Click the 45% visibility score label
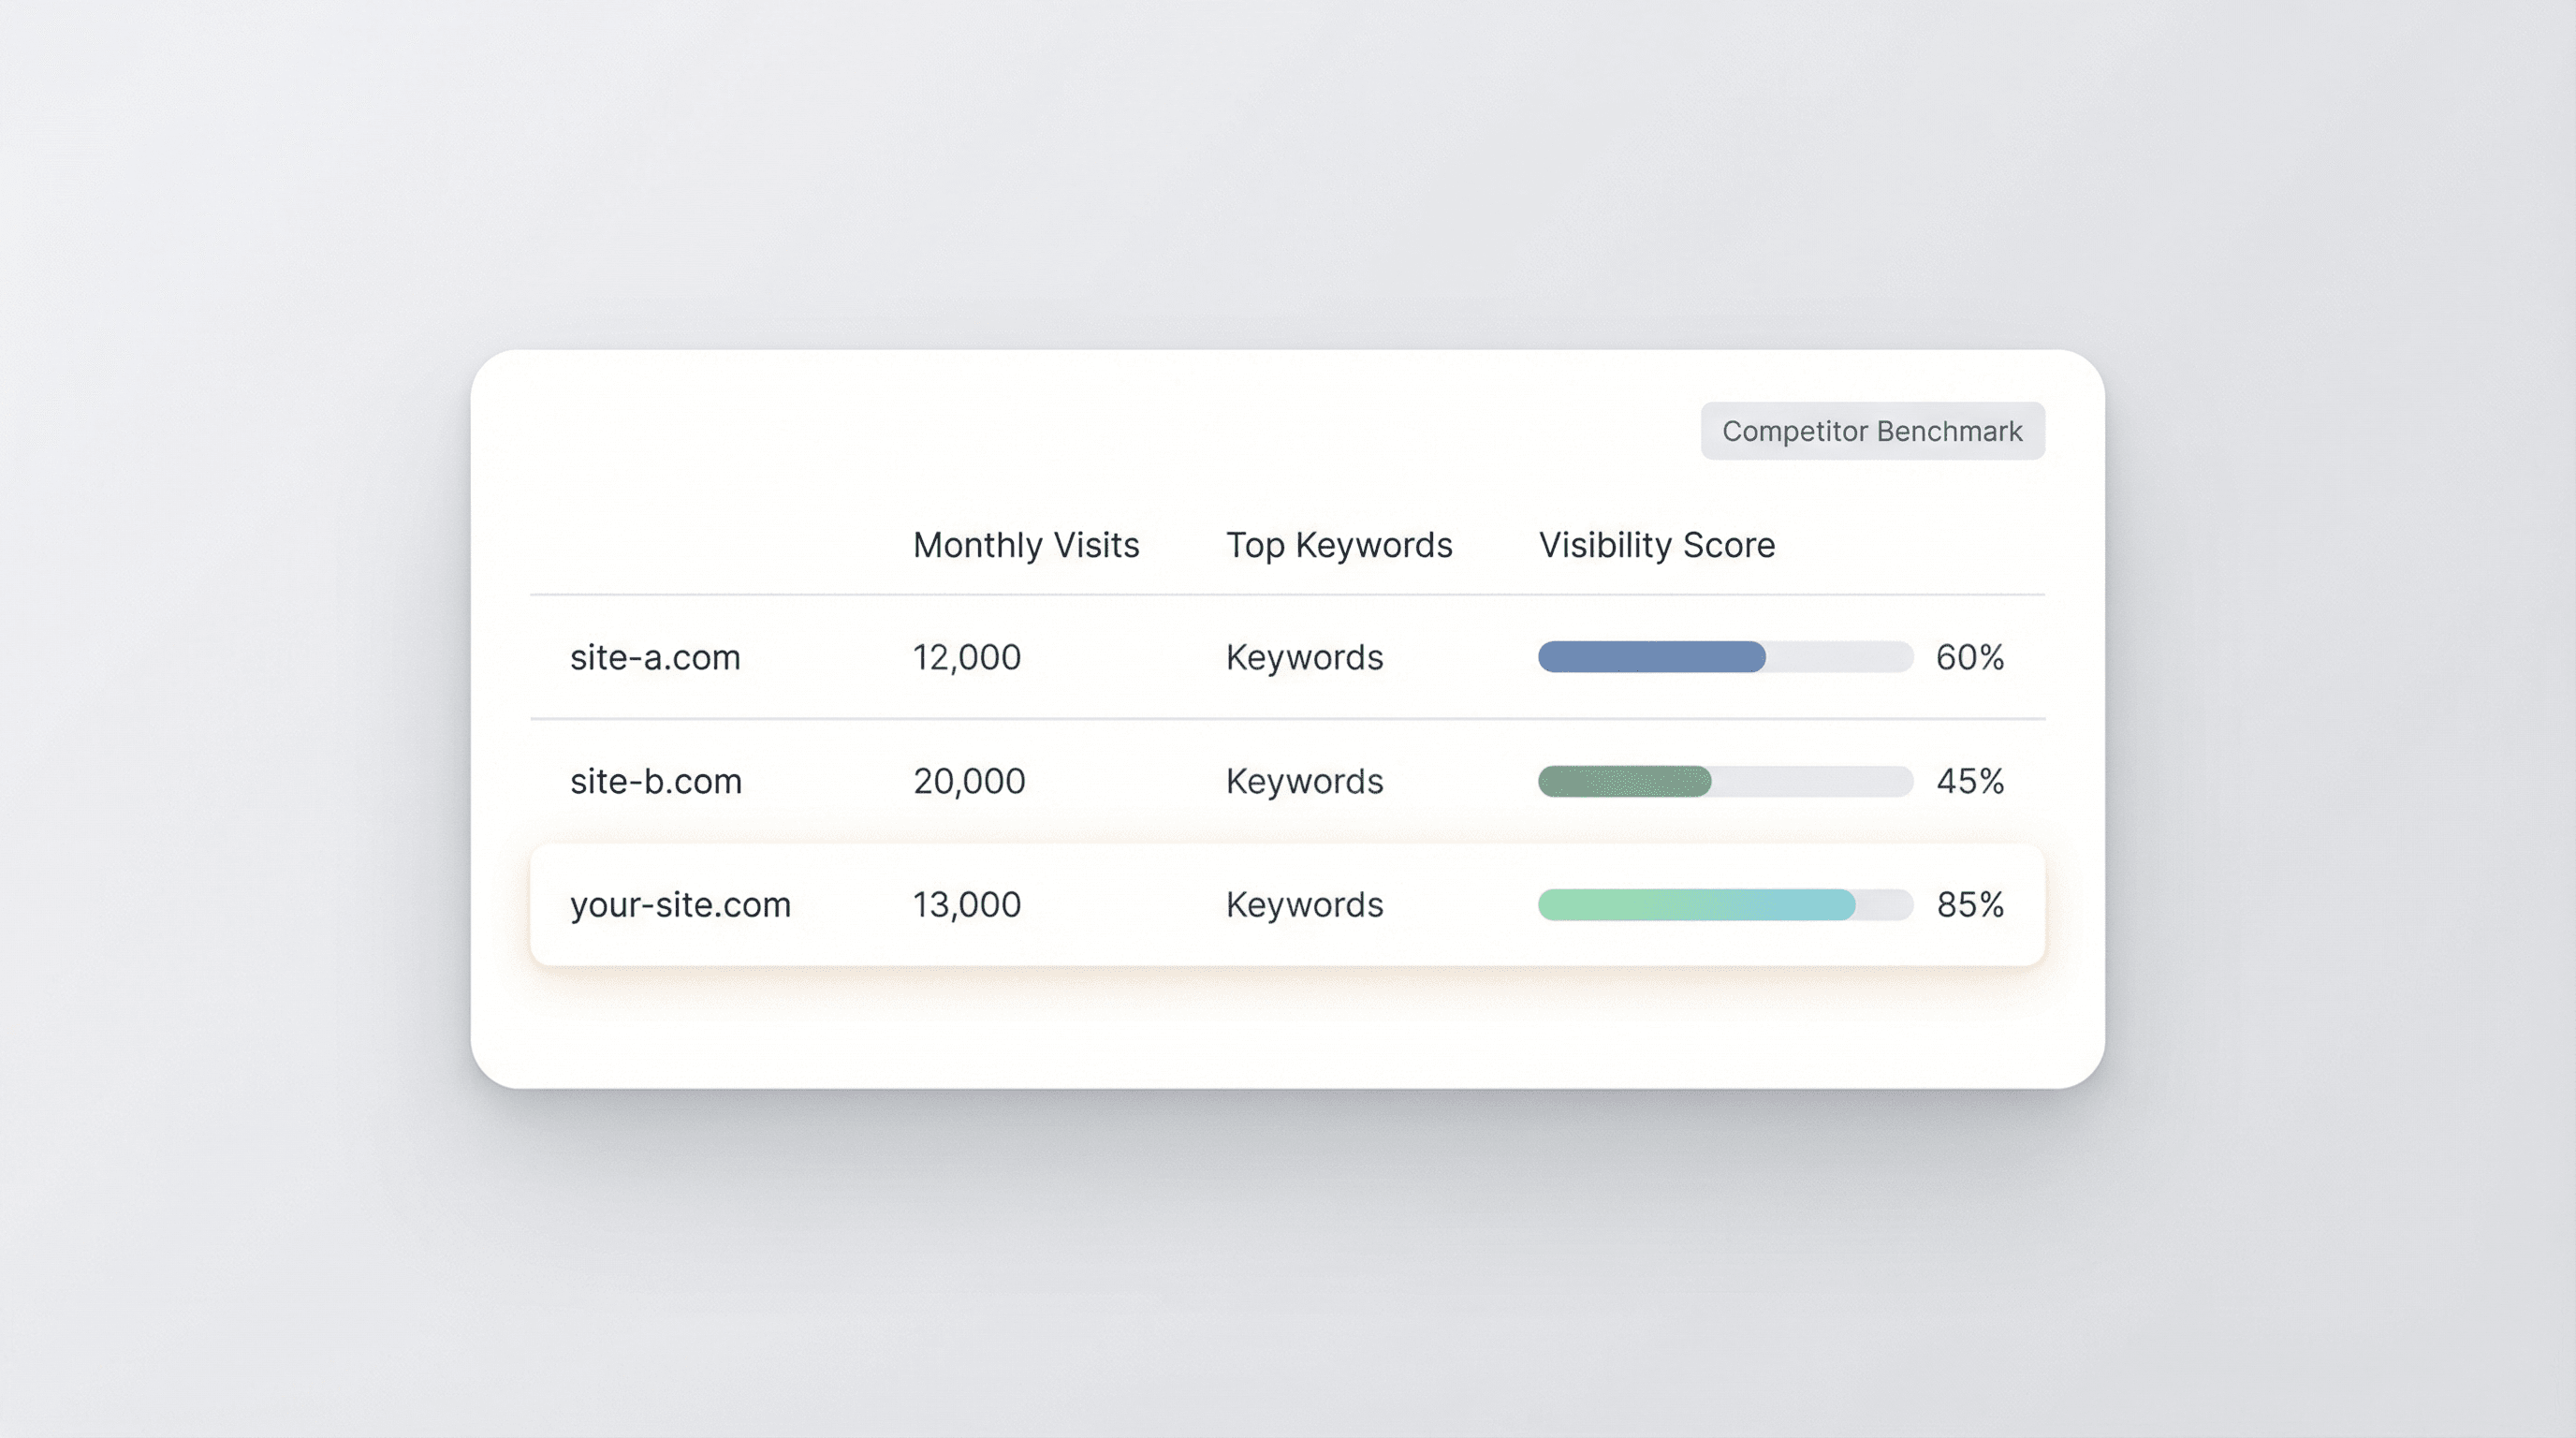2576x1438 pixels. pyautogui.click(x=1969, y=781)
